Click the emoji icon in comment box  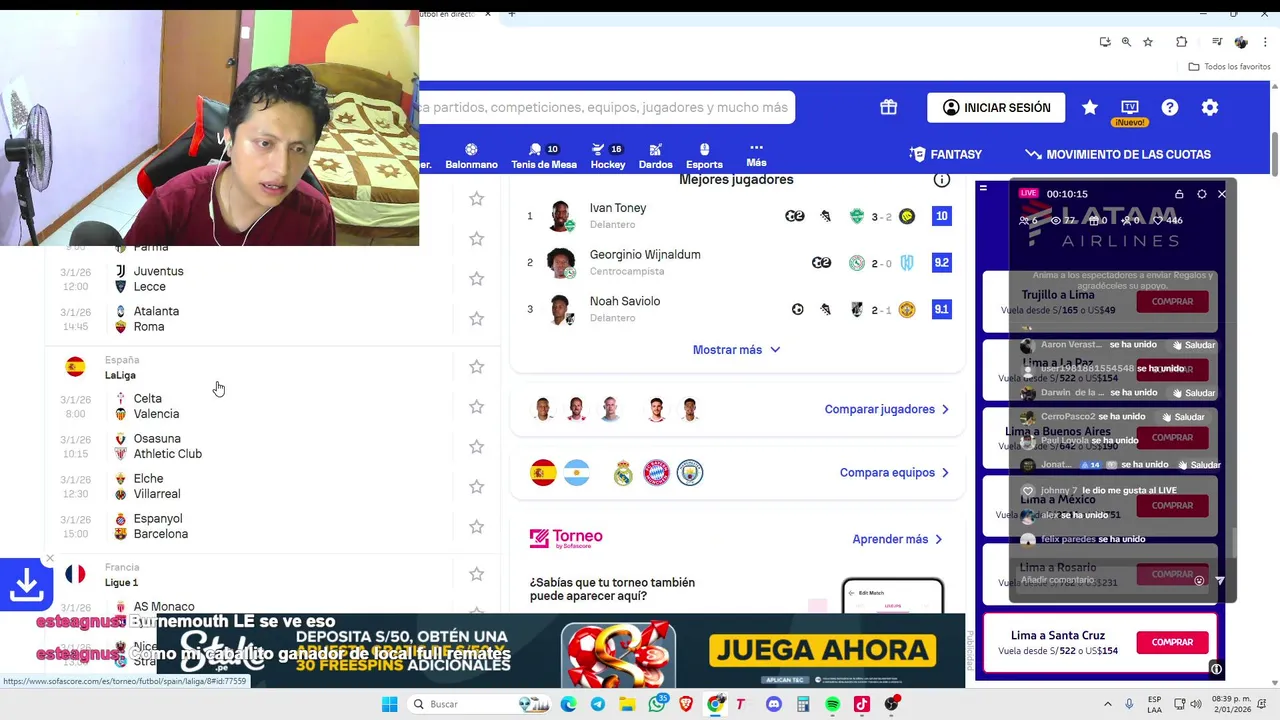coord(1199,580)
